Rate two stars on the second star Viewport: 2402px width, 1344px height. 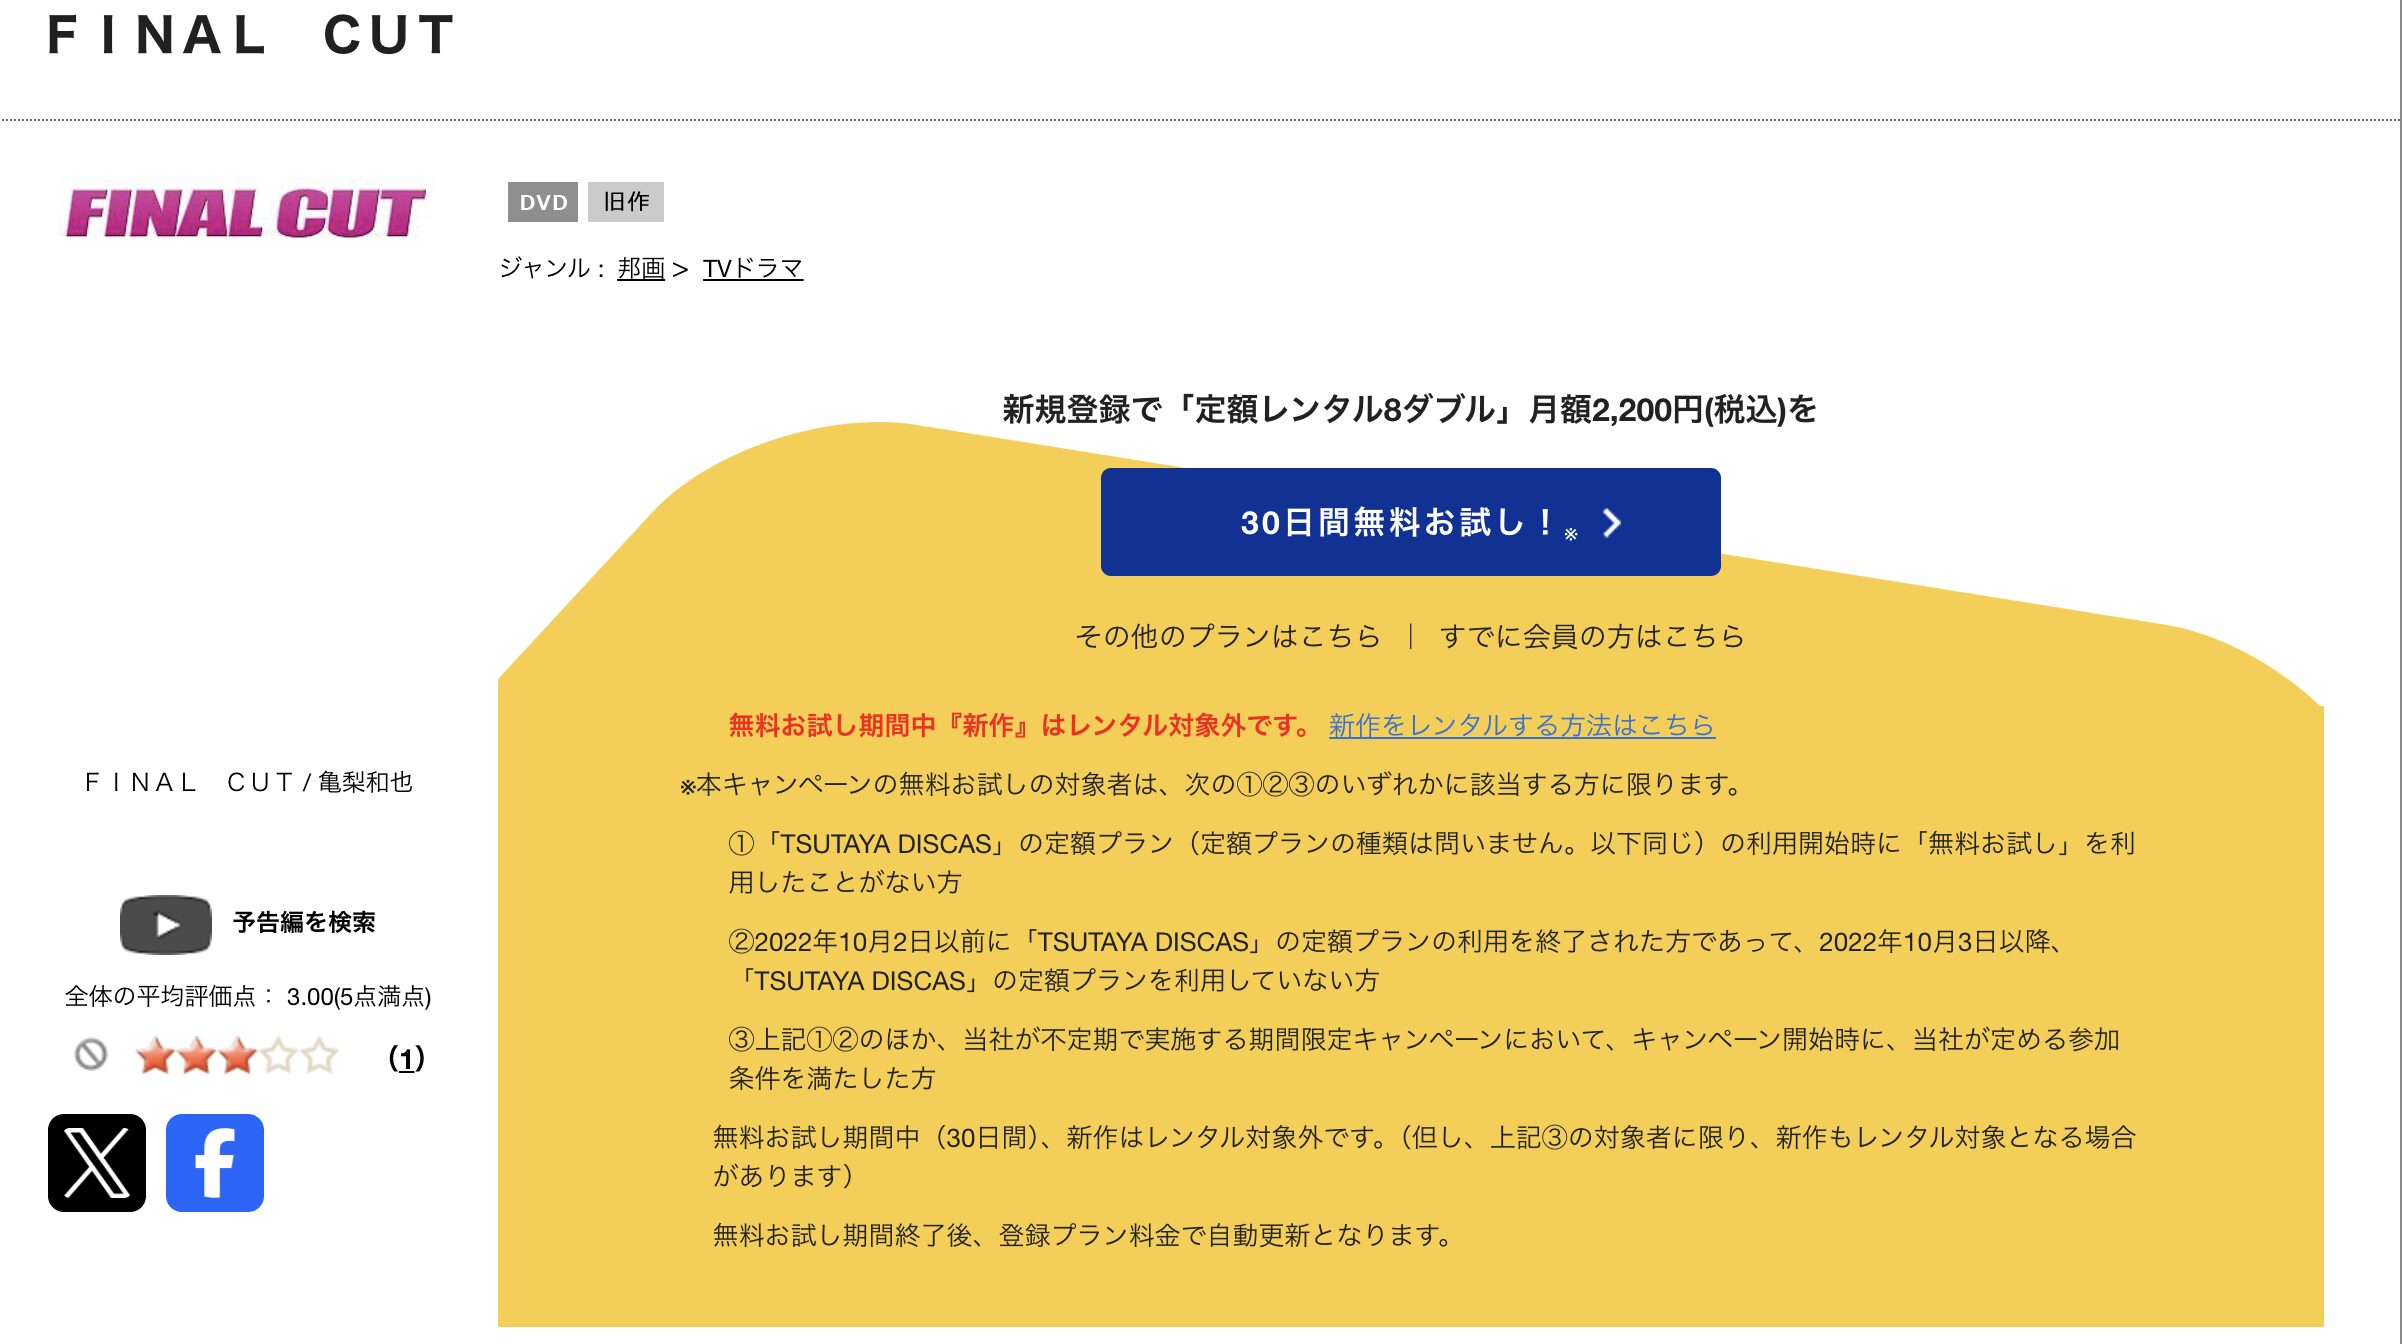point(197,1056)
